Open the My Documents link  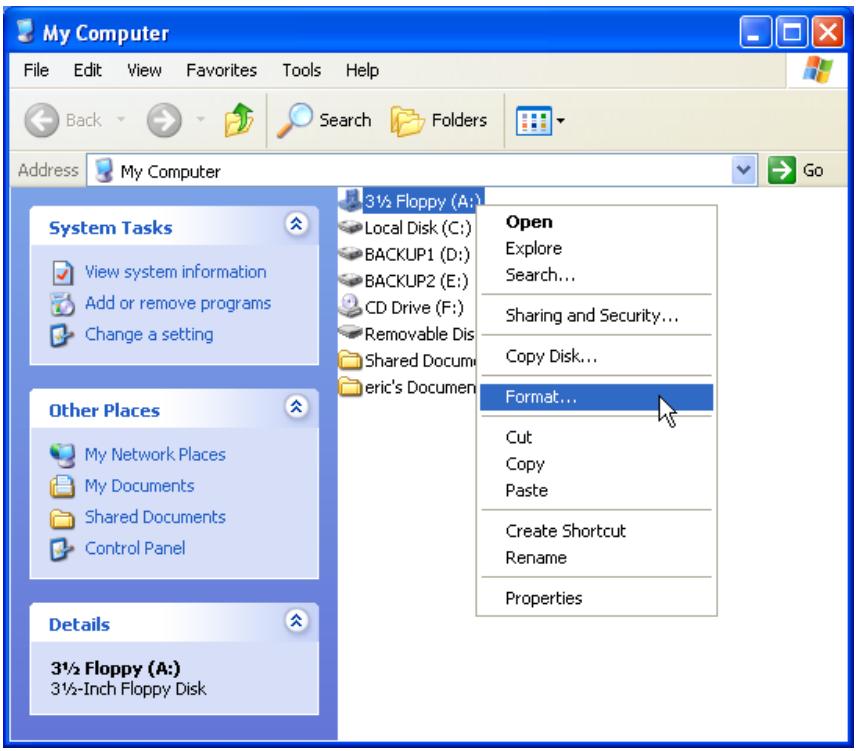pos(139,486)
